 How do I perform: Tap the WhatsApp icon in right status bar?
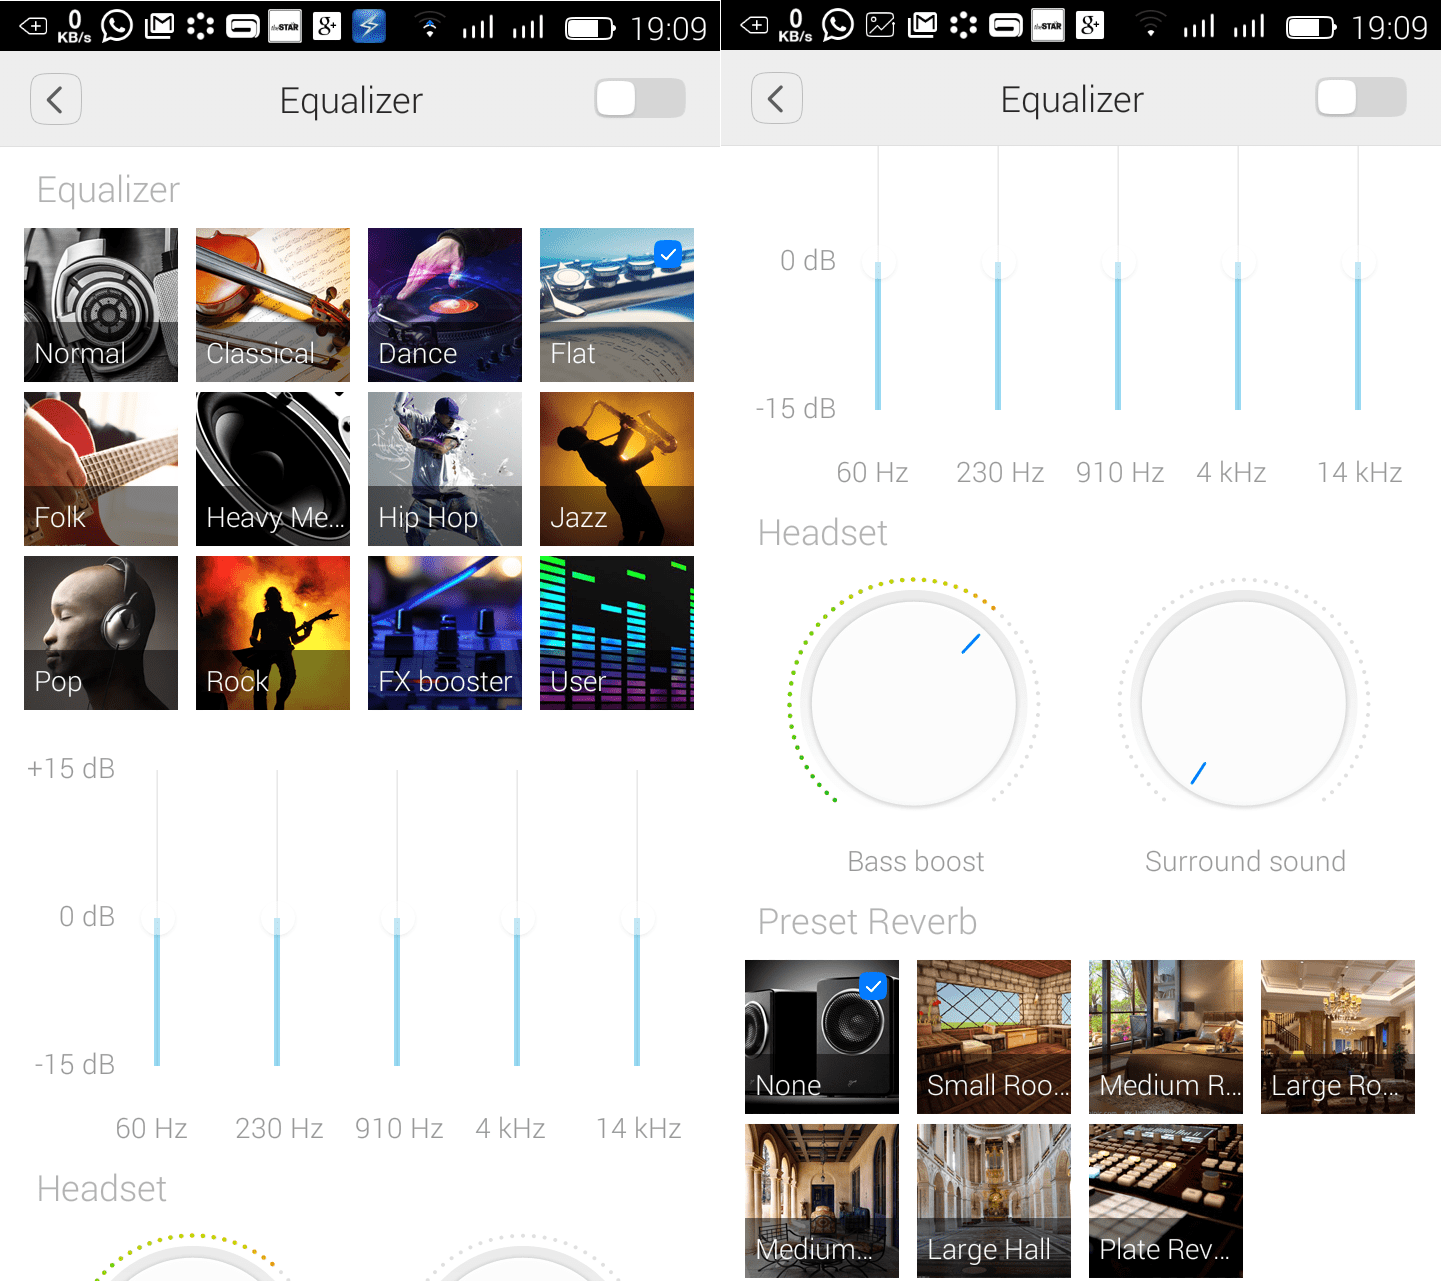[x=838, y=25]
